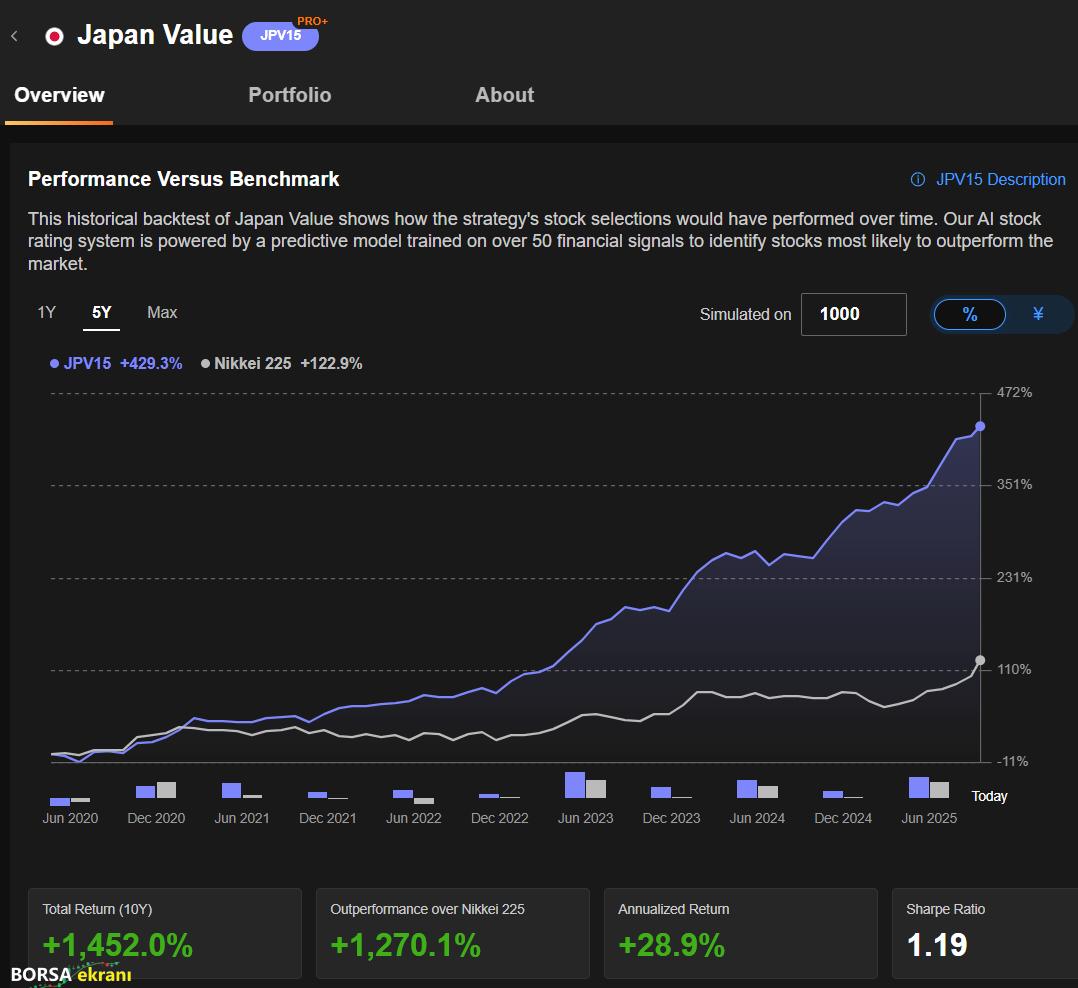Click the JPV15 PRO+ badge
The width and height of the screenshot is (1078, 988).
click(281, 36)
